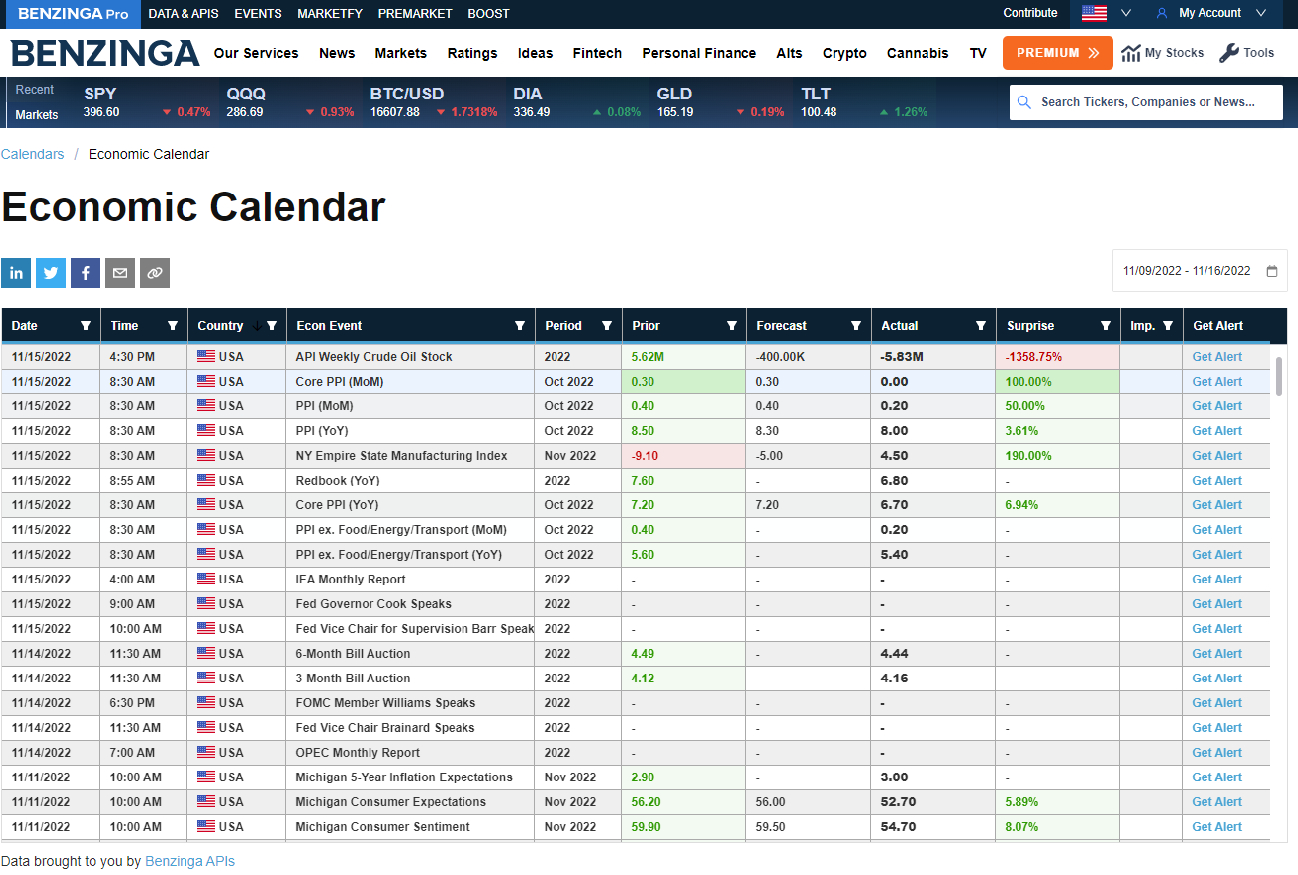This screenshot has height=875, width=1298.
Task: Copy page link icon
Action: (155, 273)
